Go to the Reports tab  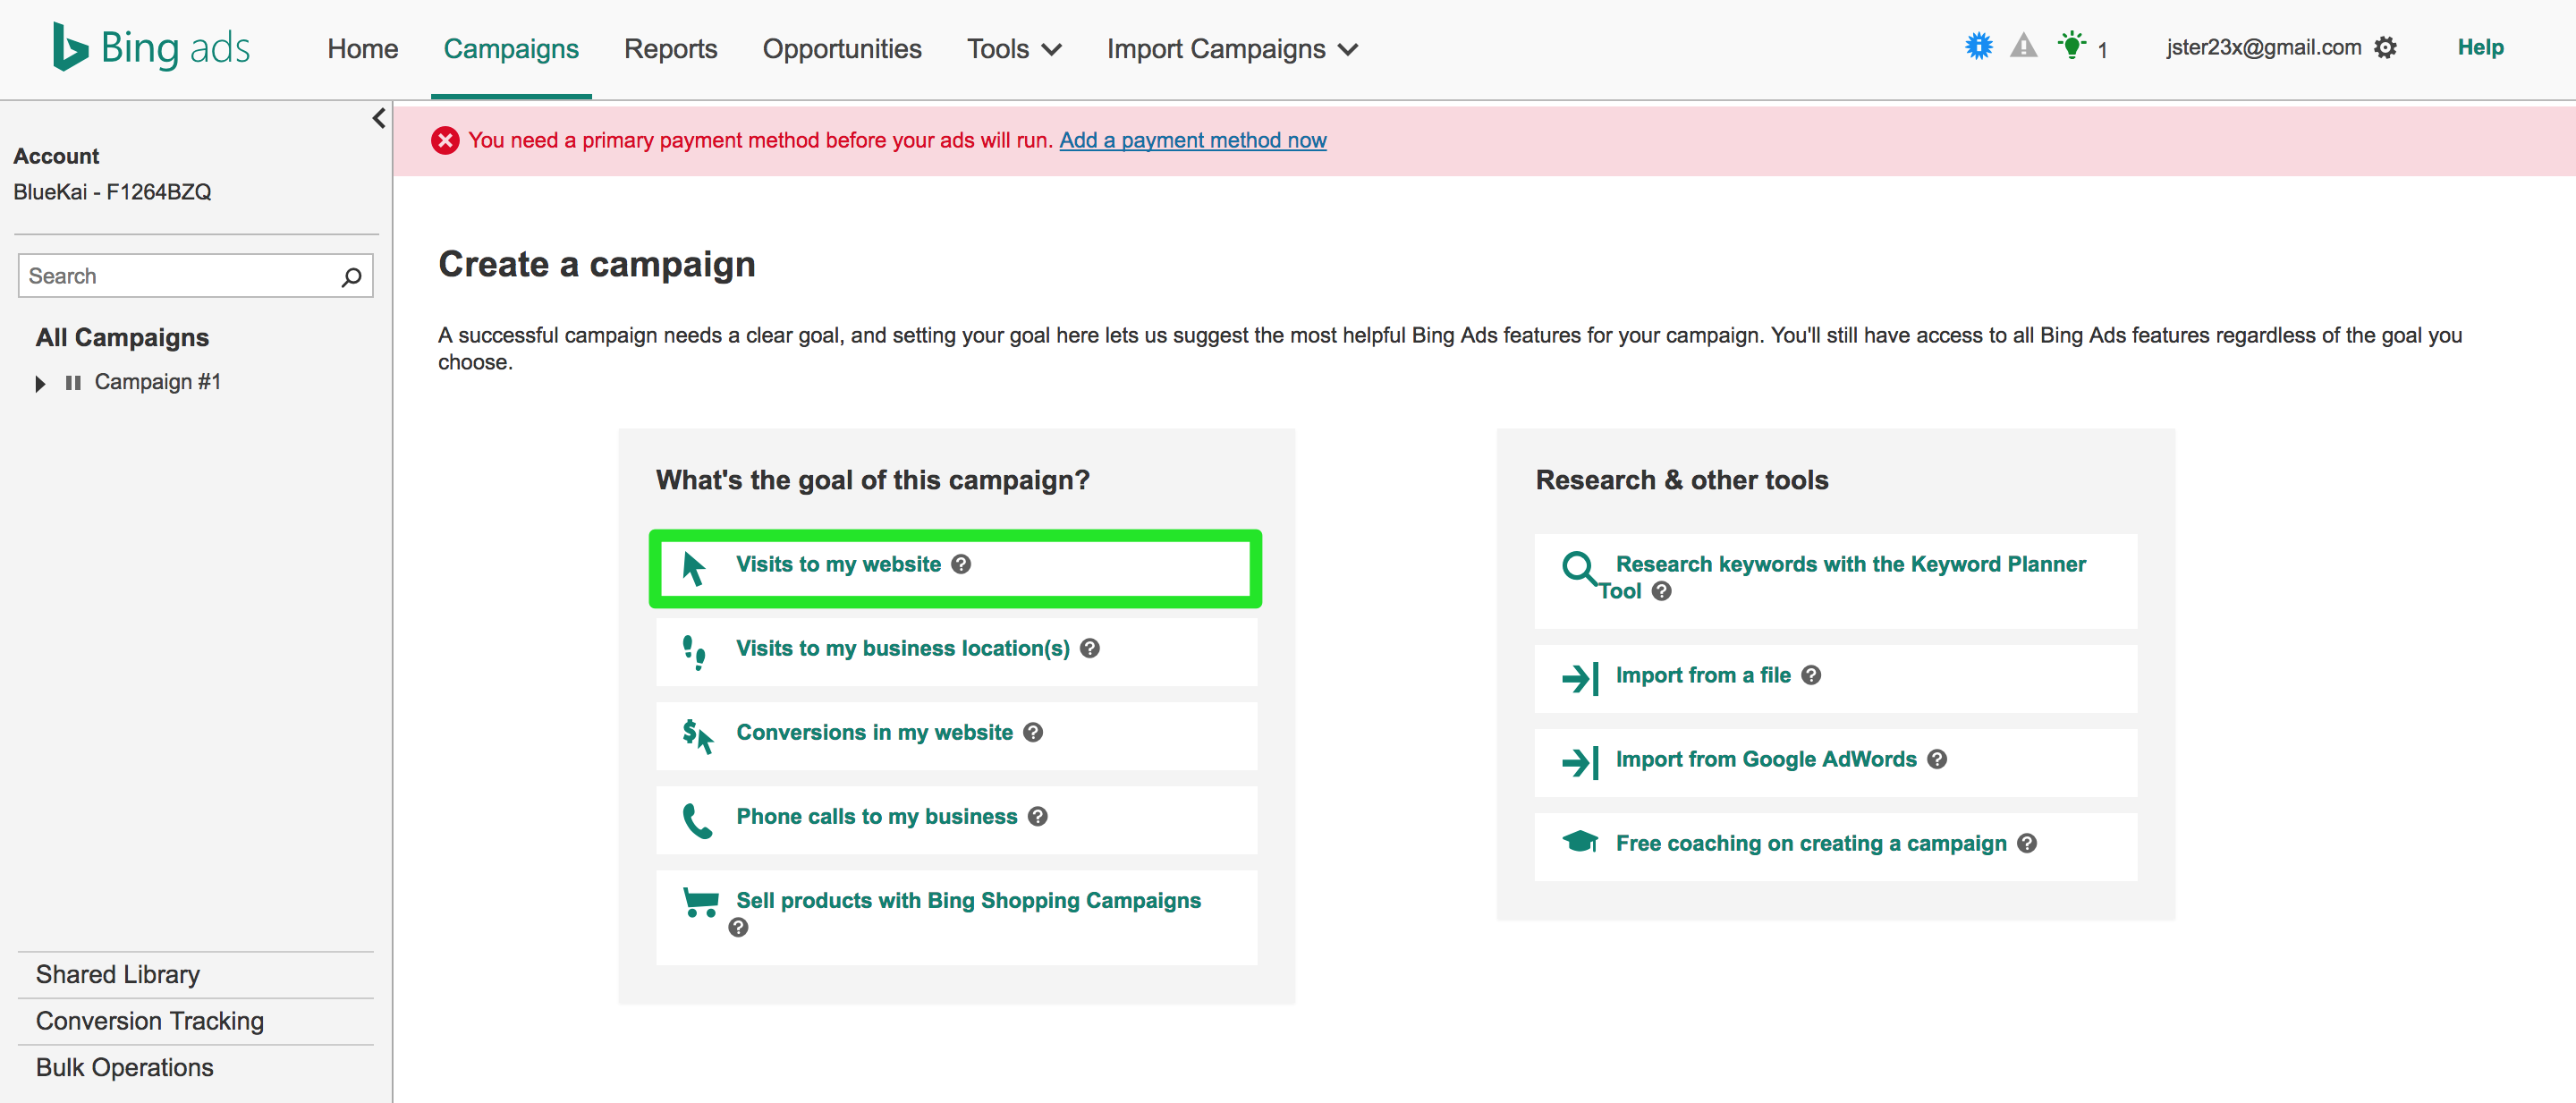(x=670, y=49)
